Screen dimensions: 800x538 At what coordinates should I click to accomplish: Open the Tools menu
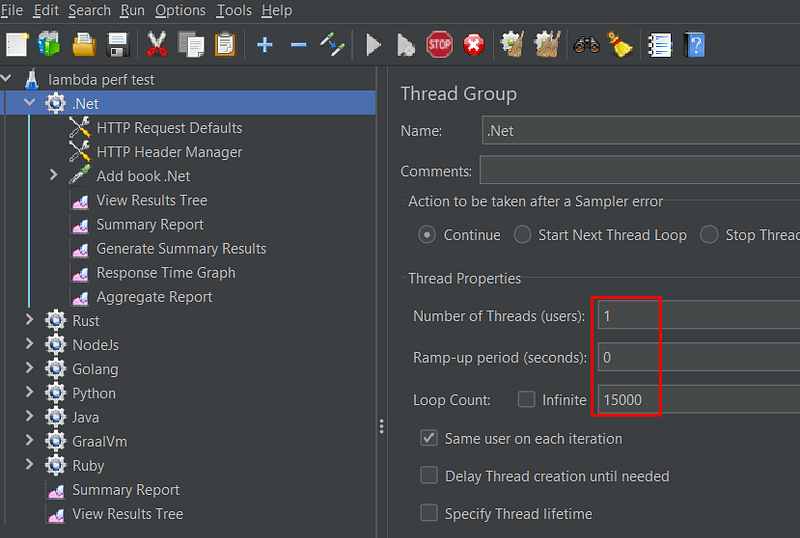(234, 10)
